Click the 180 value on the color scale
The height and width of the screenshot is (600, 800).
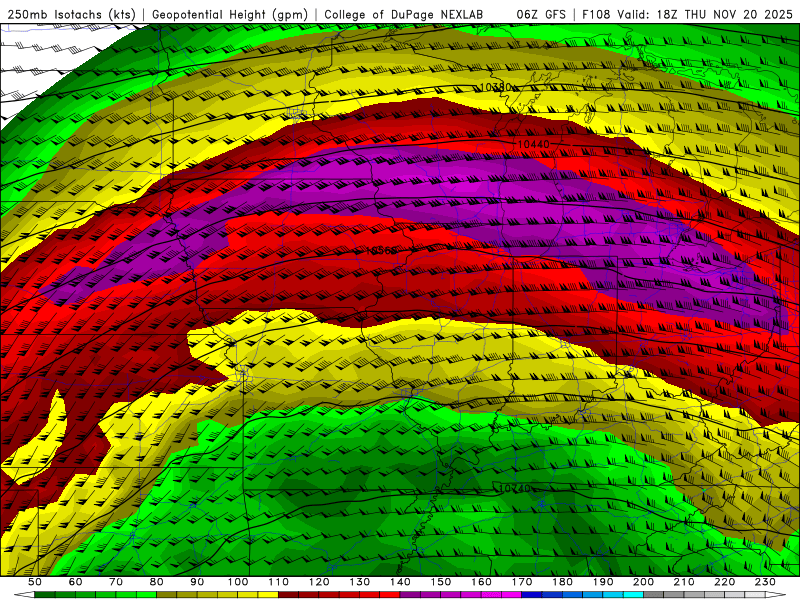pyautogui.click(x=563, y=582)
